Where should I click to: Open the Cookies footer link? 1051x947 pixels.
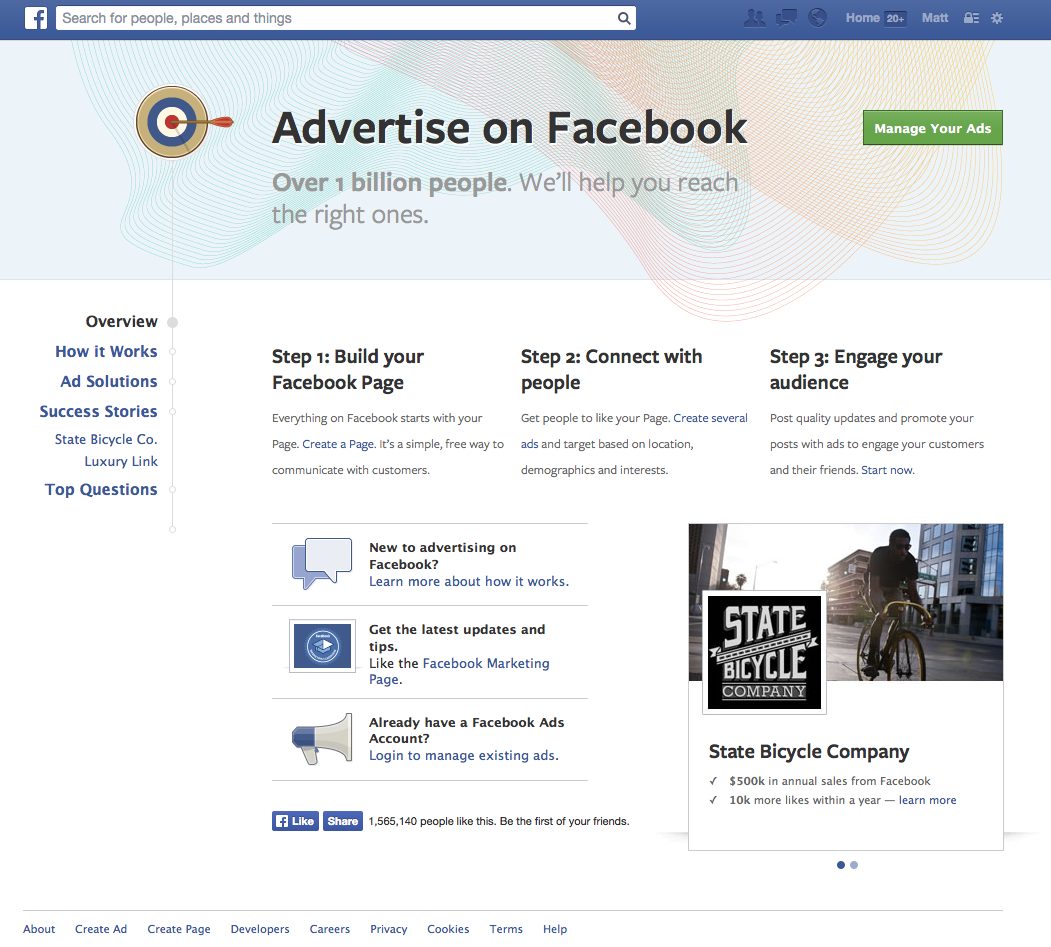448,929
